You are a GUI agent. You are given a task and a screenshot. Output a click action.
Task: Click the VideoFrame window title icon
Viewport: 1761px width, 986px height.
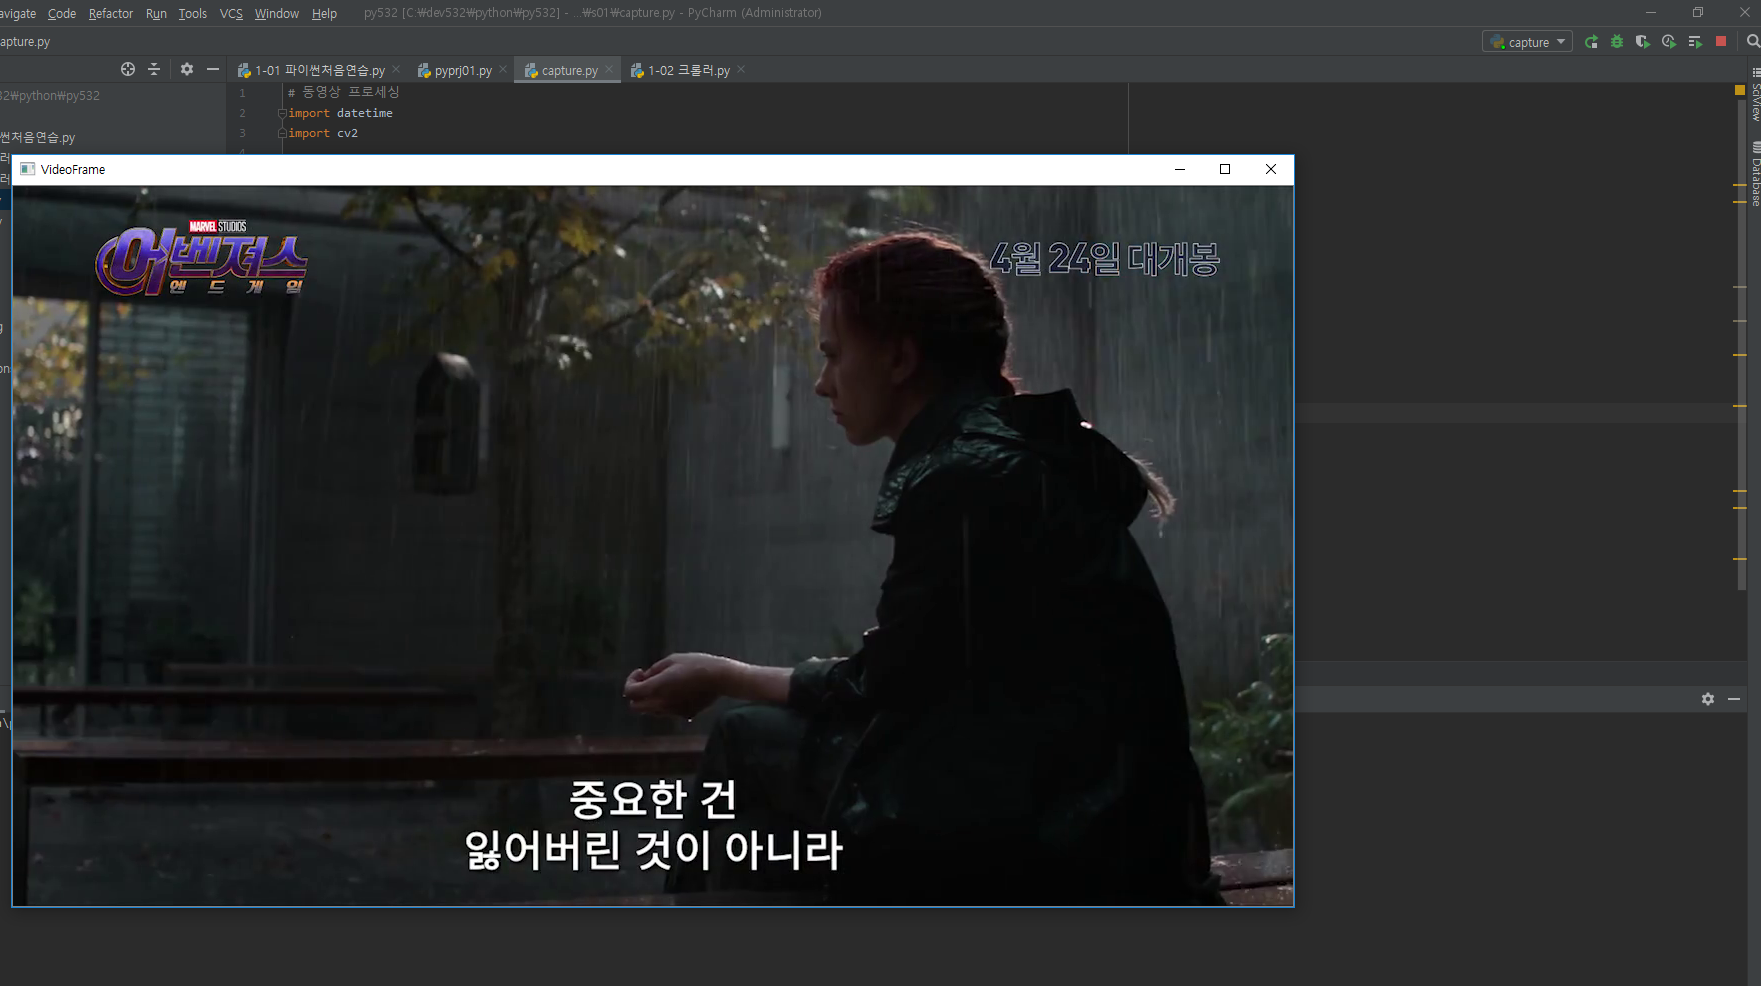[28, 169]
